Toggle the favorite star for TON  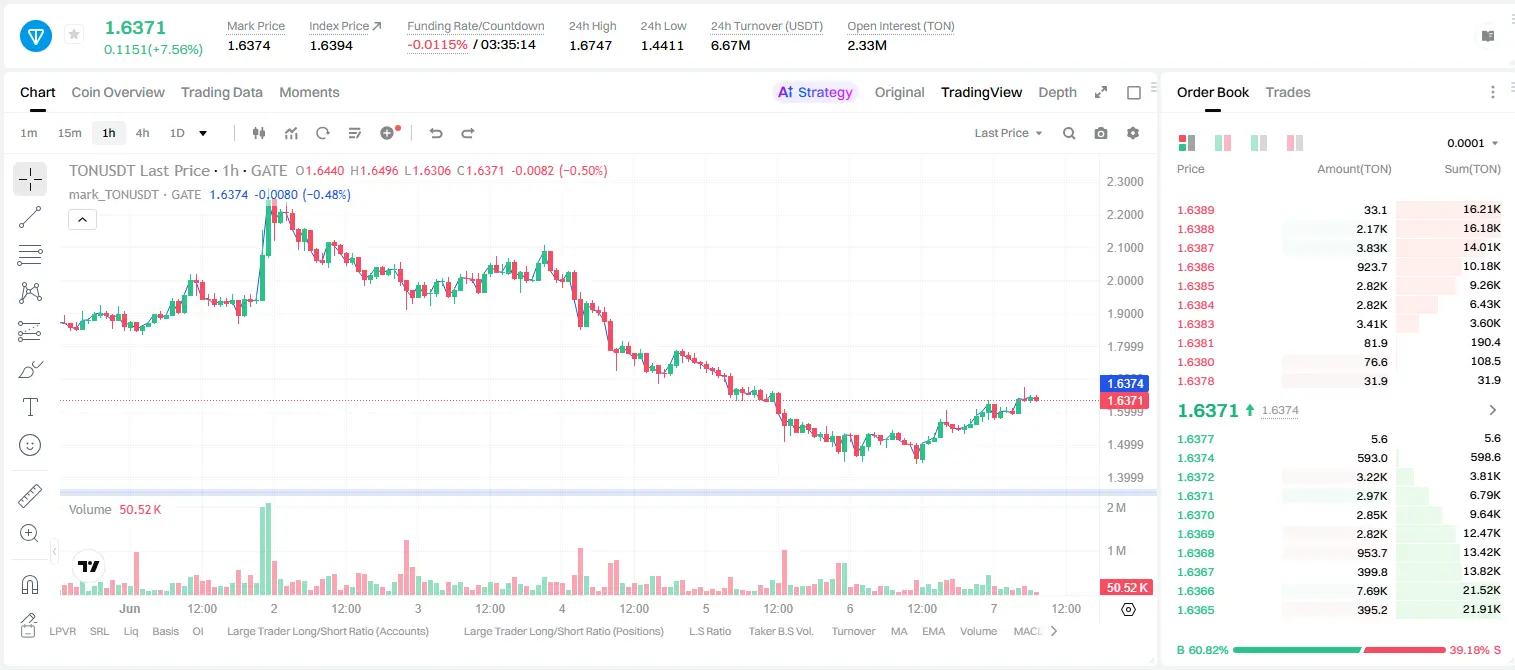coord(74,35)
